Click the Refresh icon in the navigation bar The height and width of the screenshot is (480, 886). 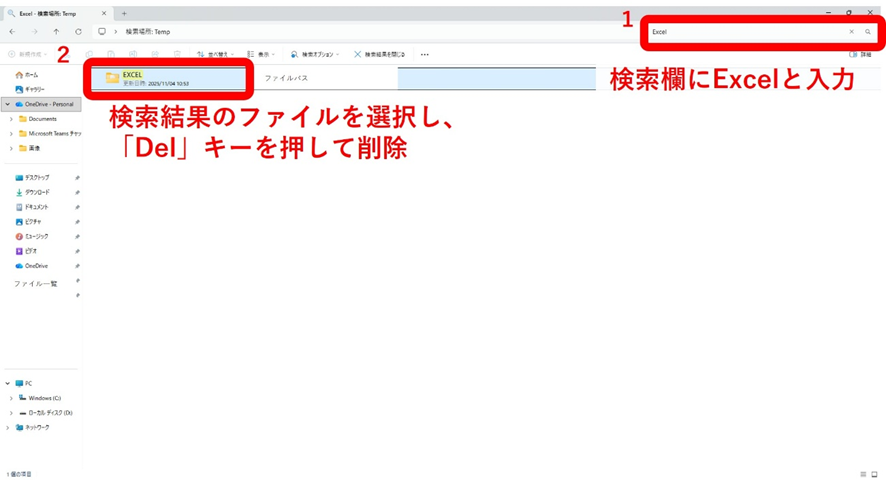[78, 32]
